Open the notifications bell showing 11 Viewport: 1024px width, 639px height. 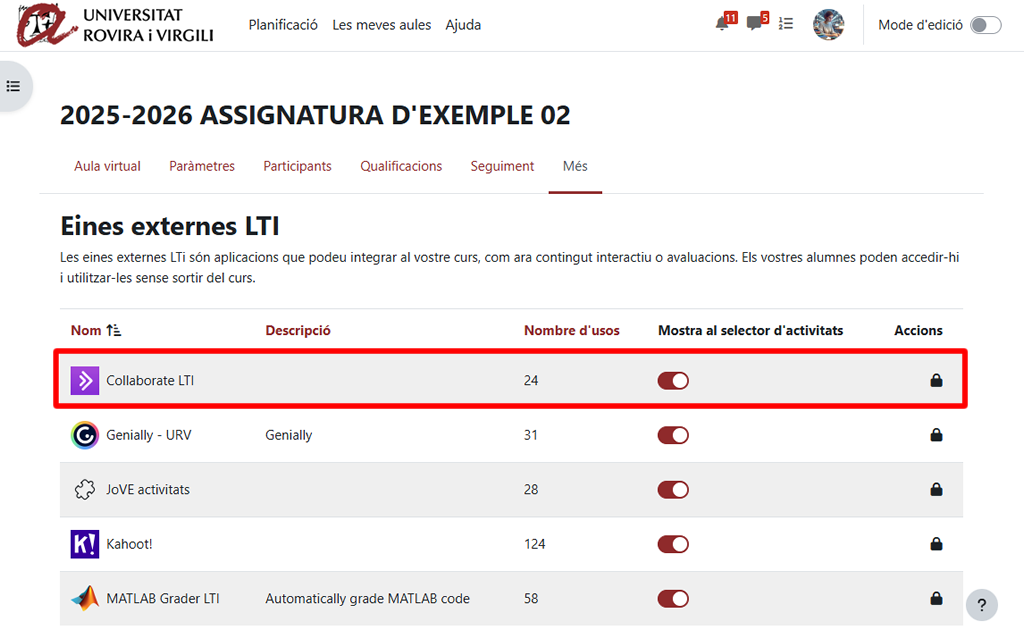point(722,25)
